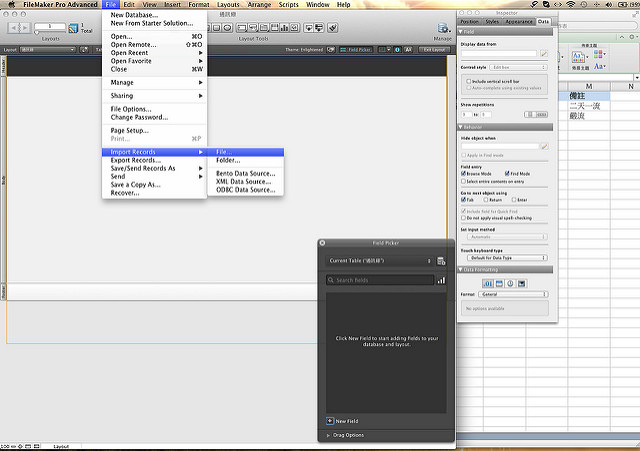Click the sort fields icon in Field Picker
Image resolution: width=640 pixels, height=451 pixels.
(441, 280)
